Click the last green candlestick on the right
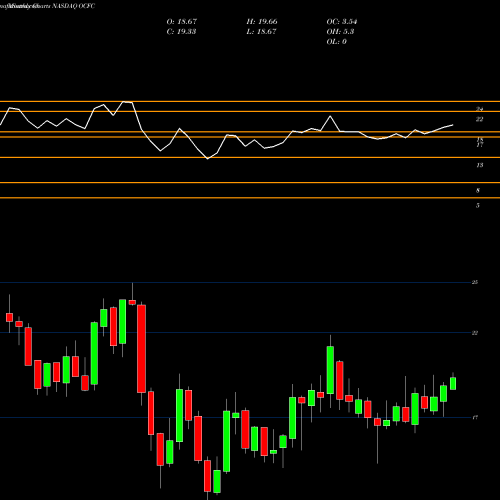Image resolution: width=500 pixels, height=500 pixels. [x=453, y=383]
